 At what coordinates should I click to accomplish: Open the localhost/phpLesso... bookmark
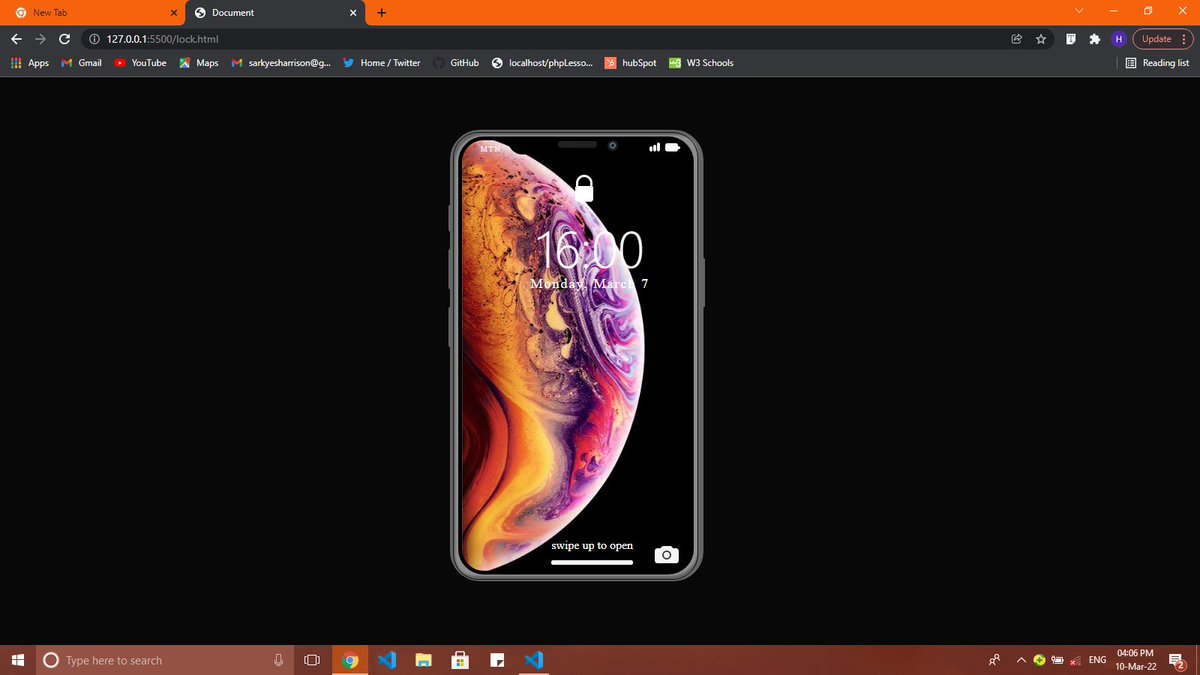(542, 63)
